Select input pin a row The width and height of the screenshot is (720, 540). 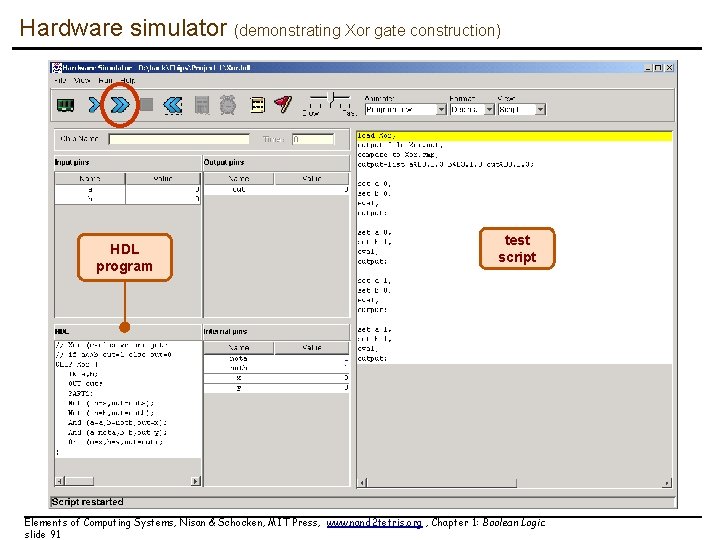click(127, 189)
